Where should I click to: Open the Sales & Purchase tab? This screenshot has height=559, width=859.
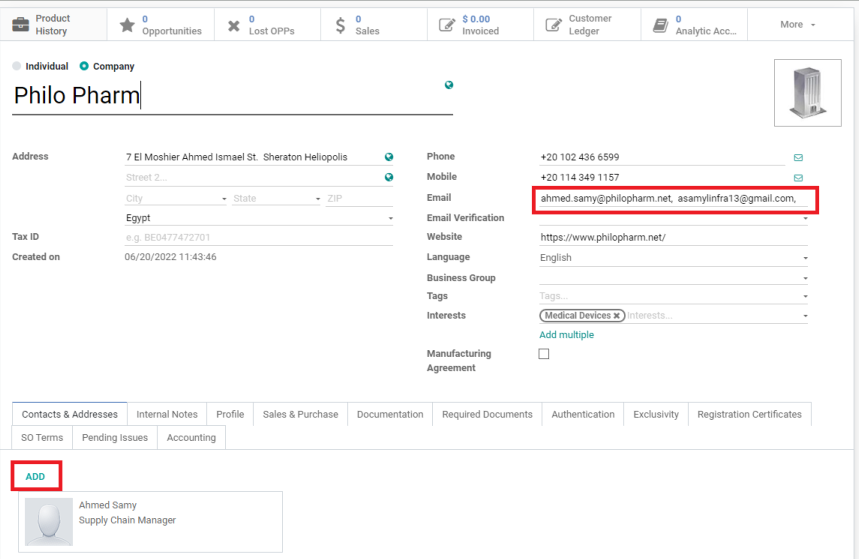pos(300,414)
